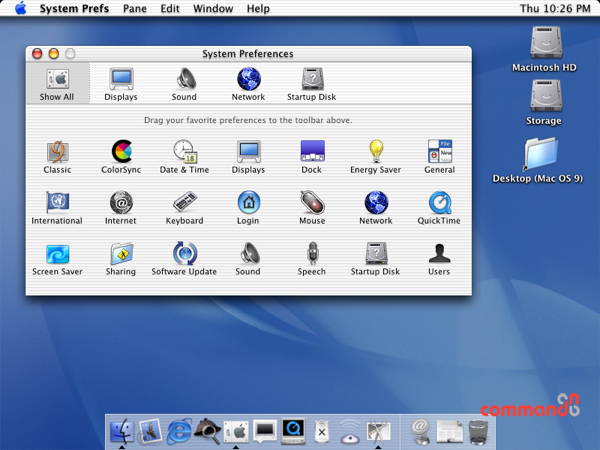Launch Internet Explorer from the Dock
Image resolution: width=600 pixels, height=450 pixels.
[179, 431]
